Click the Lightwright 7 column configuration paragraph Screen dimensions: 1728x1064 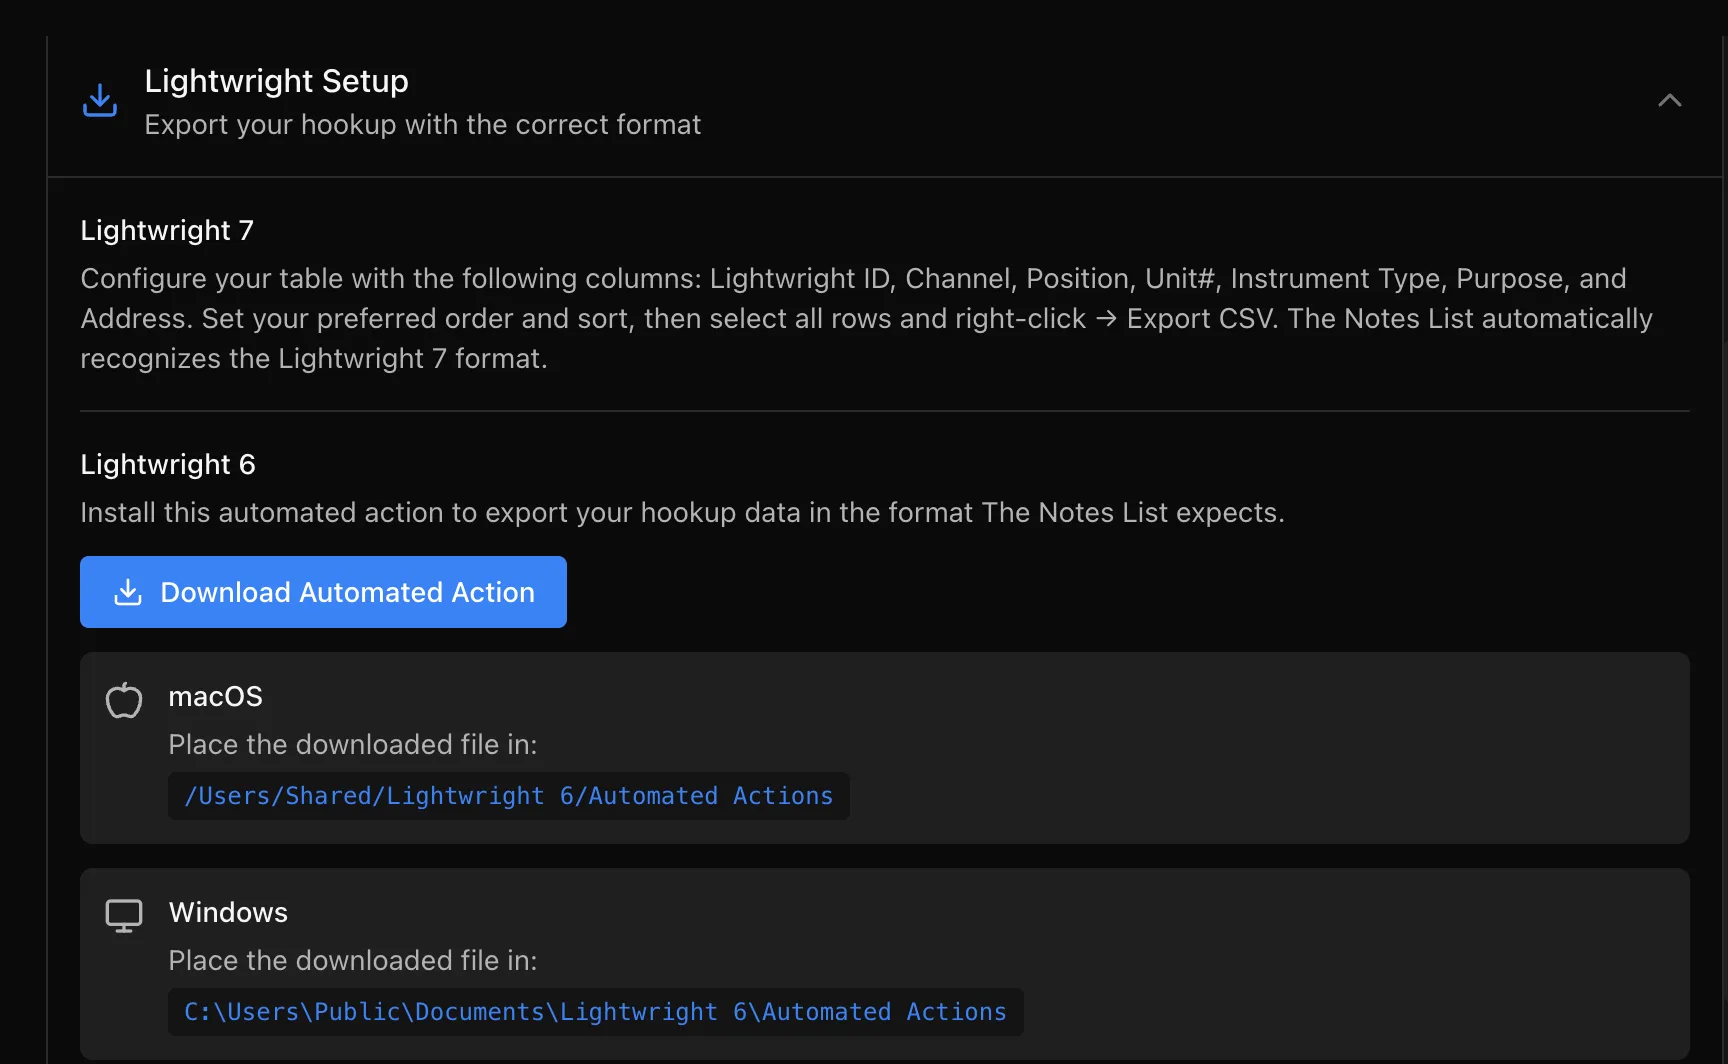tap(866, 318)
